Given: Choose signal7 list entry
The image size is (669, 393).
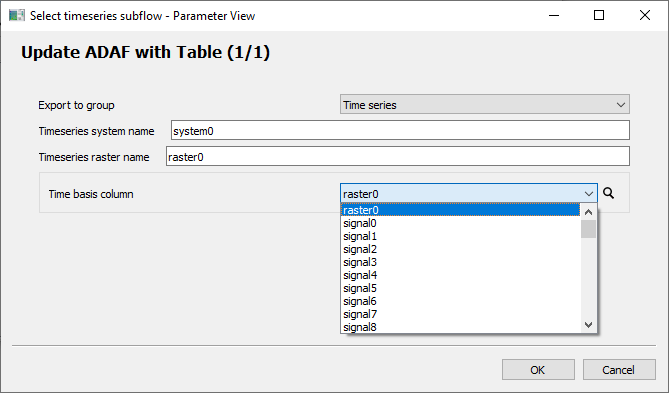Looking at the screenshot, I should tap(460, 314).
